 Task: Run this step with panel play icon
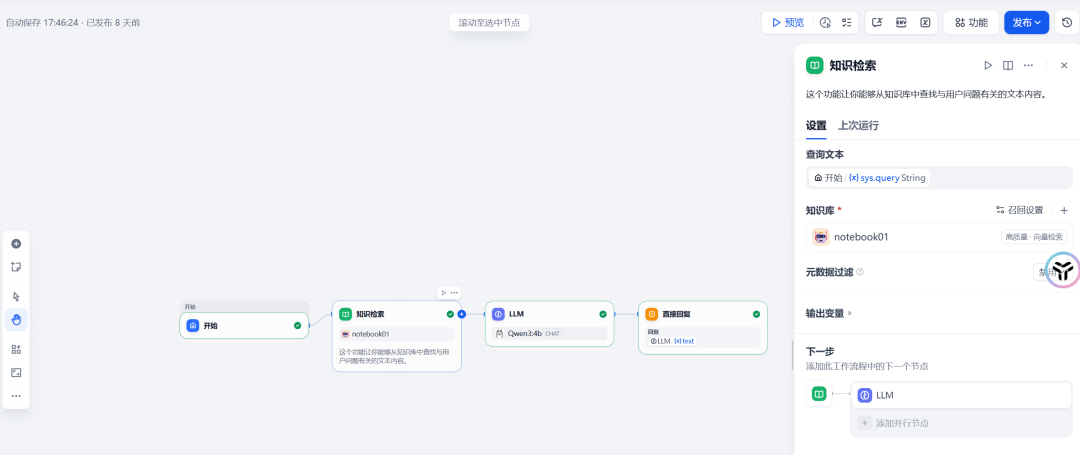[988, 65]
